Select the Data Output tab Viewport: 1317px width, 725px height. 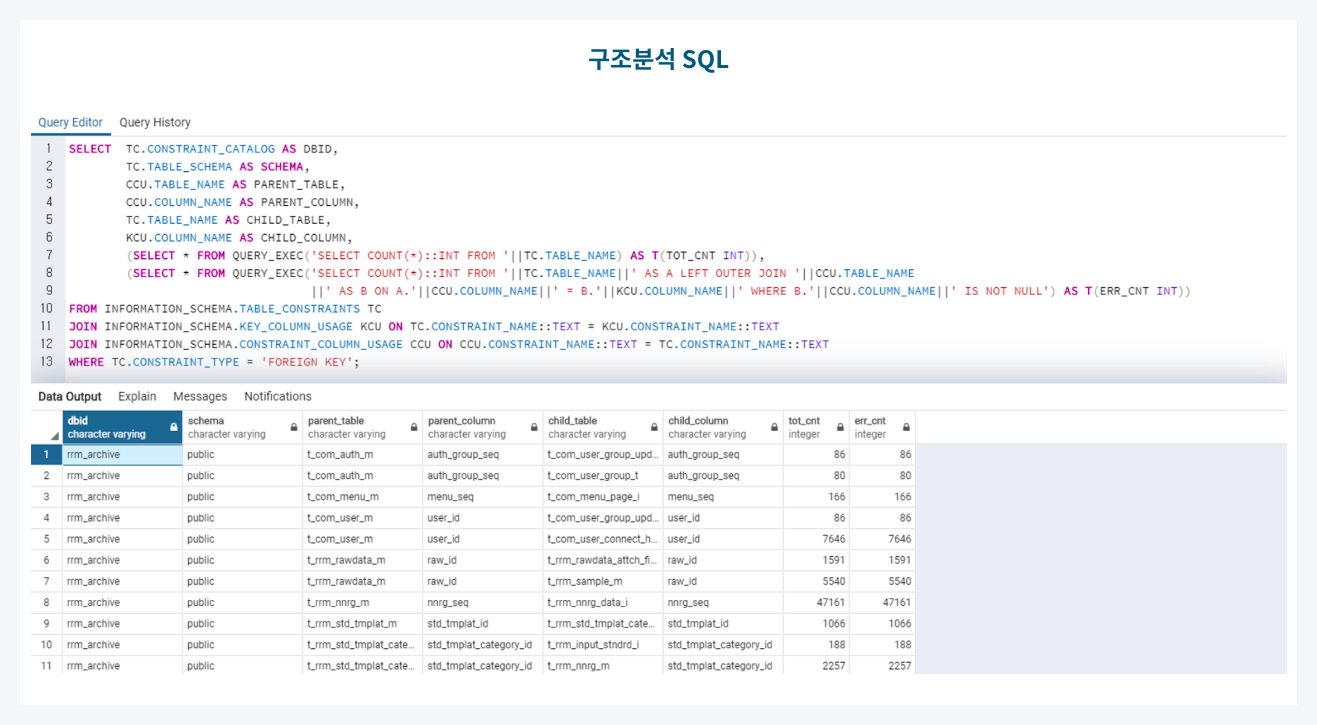click(71, 396)
